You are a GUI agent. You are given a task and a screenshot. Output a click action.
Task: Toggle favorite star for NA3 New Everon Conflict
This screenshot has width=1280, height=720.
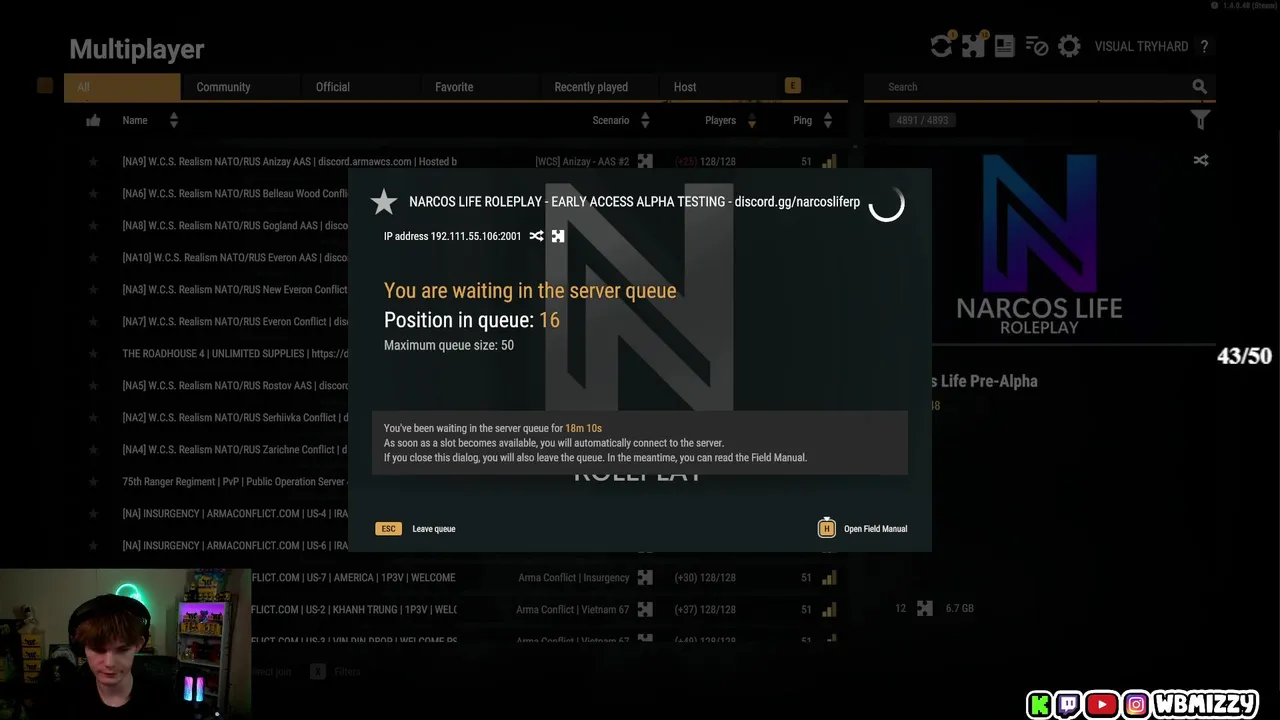[x=93, y=289]
